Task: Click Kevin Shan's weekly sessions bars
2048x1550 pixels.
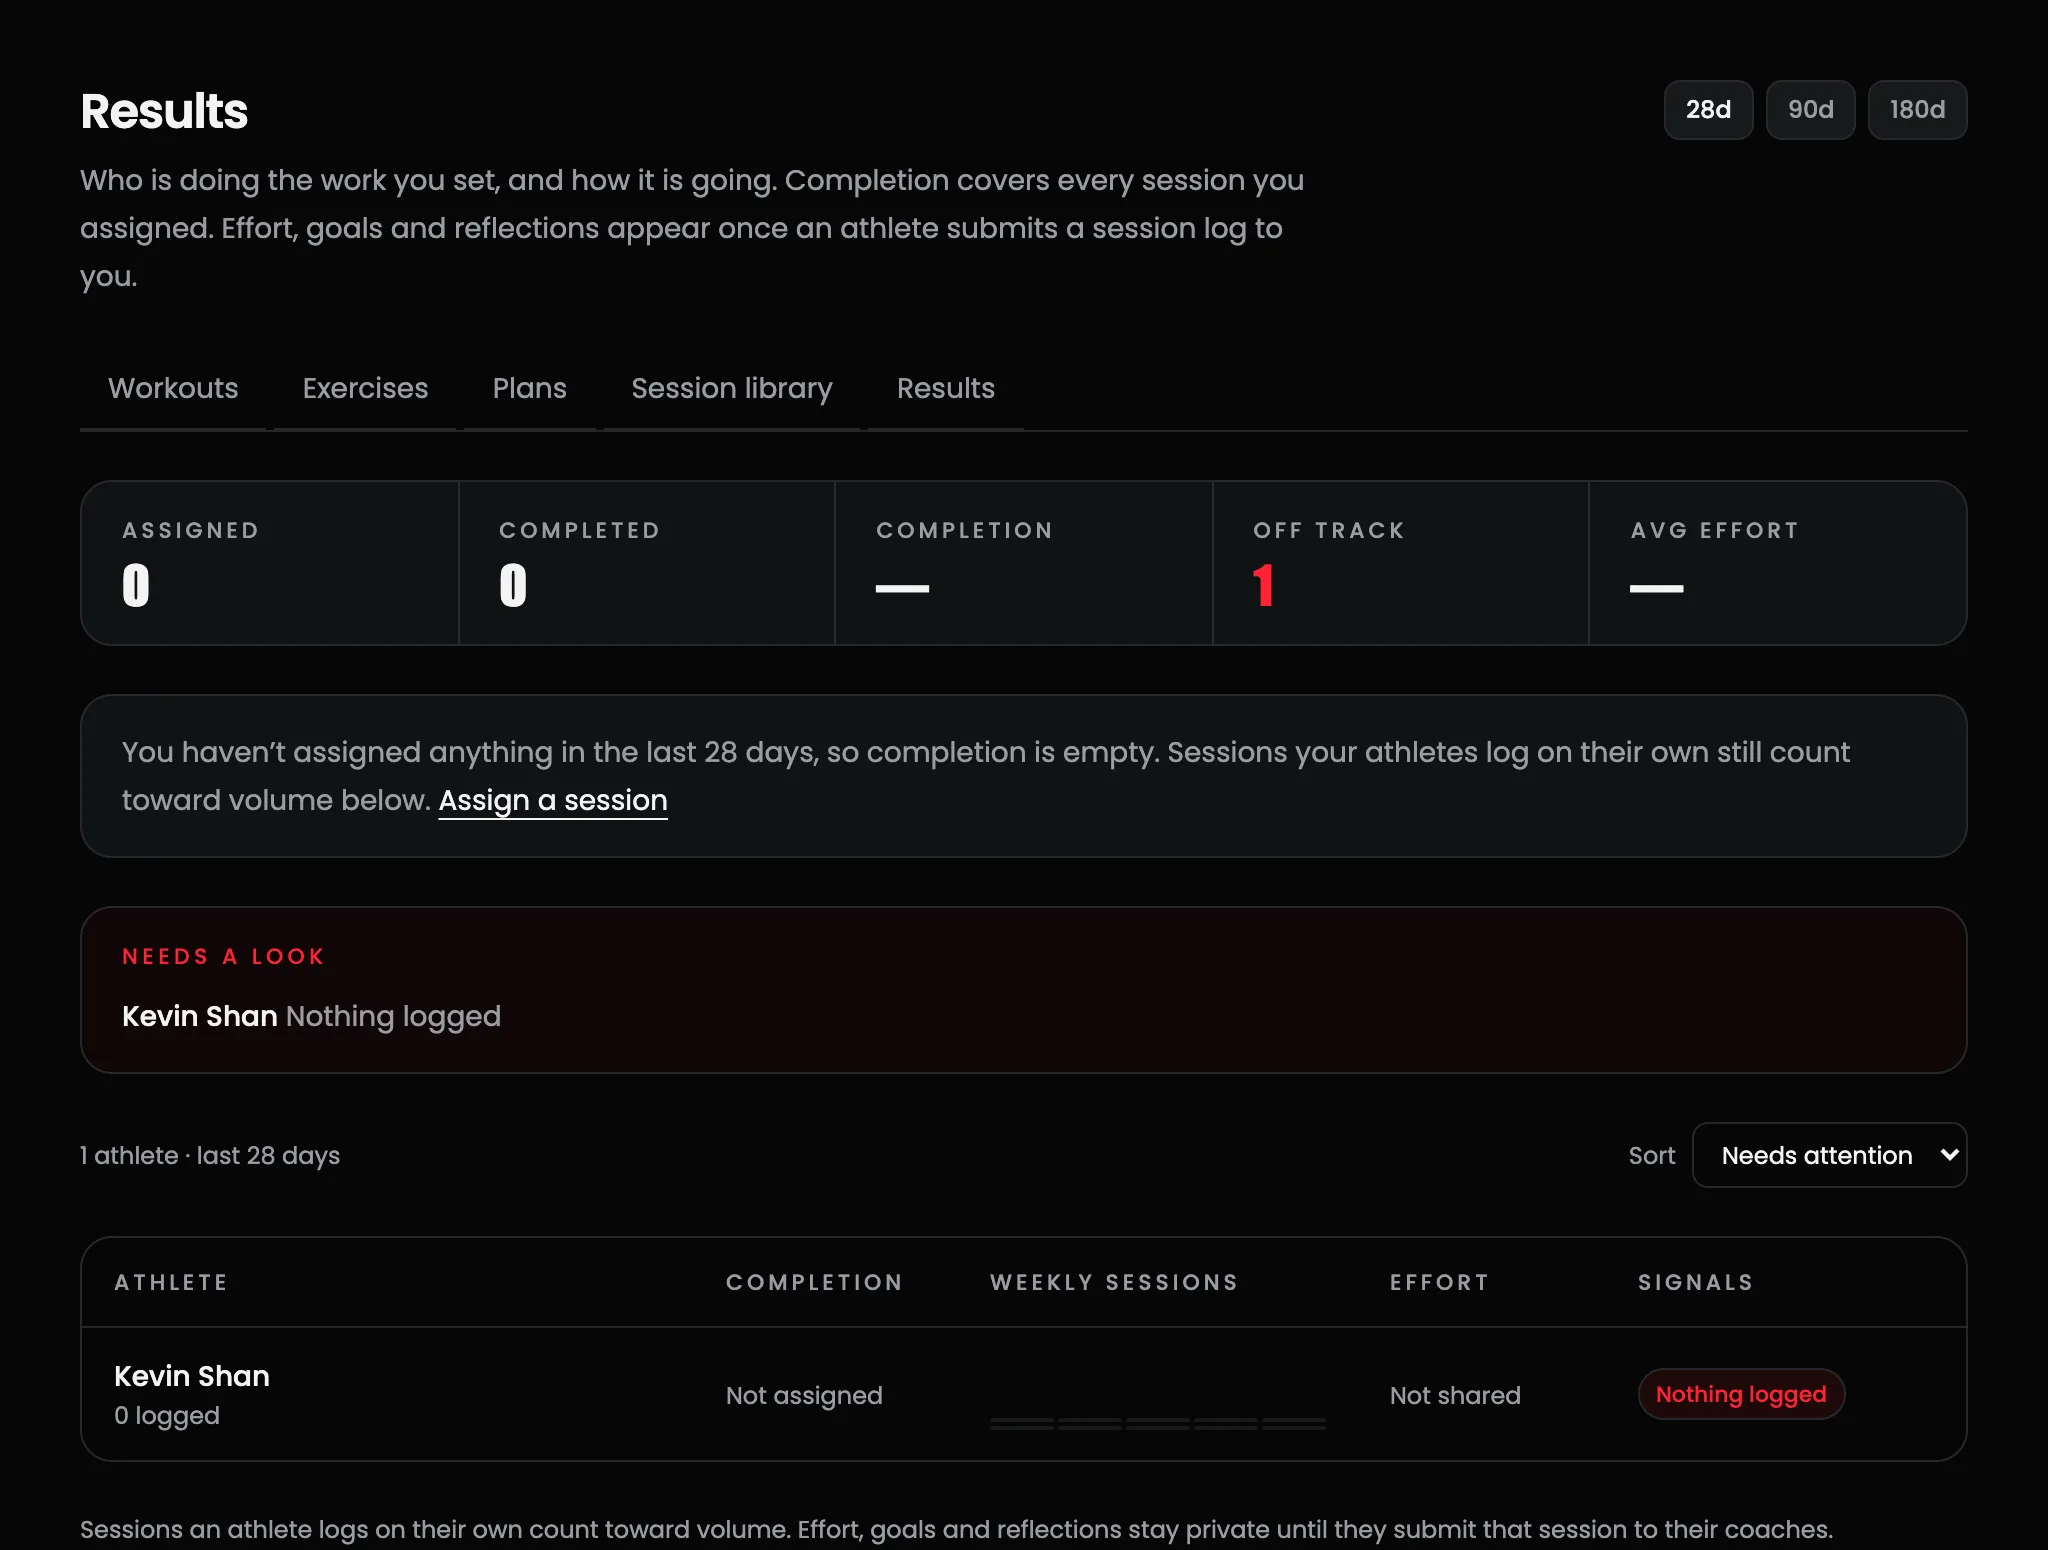Action: 1158,1423
